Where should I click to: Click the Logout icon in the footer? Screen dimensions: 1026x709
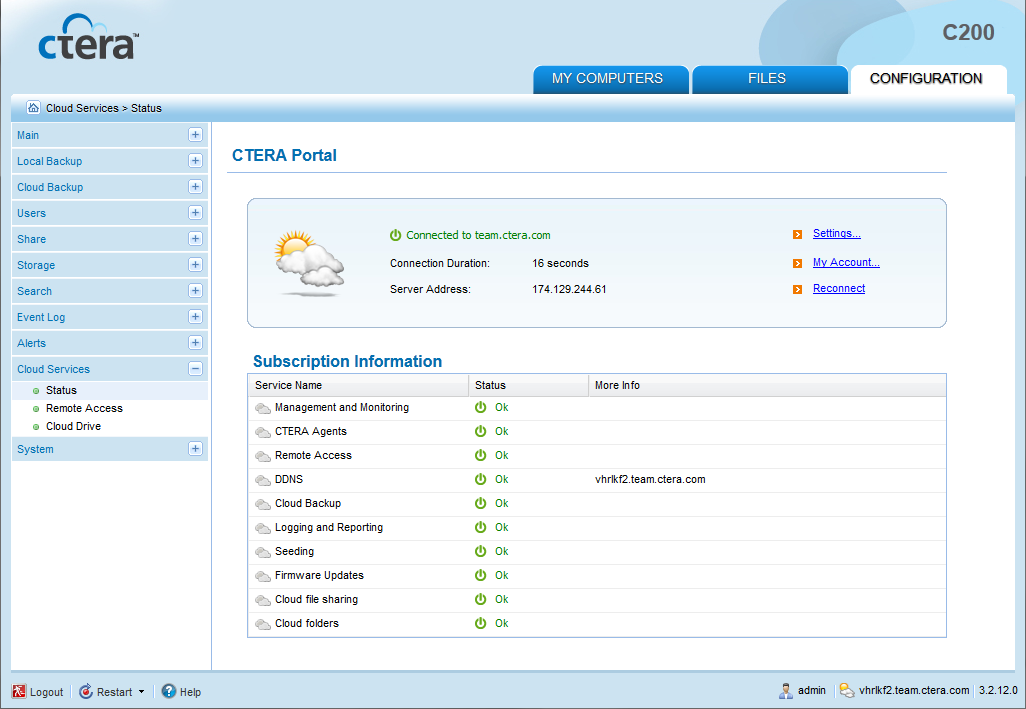pos(19,691)
